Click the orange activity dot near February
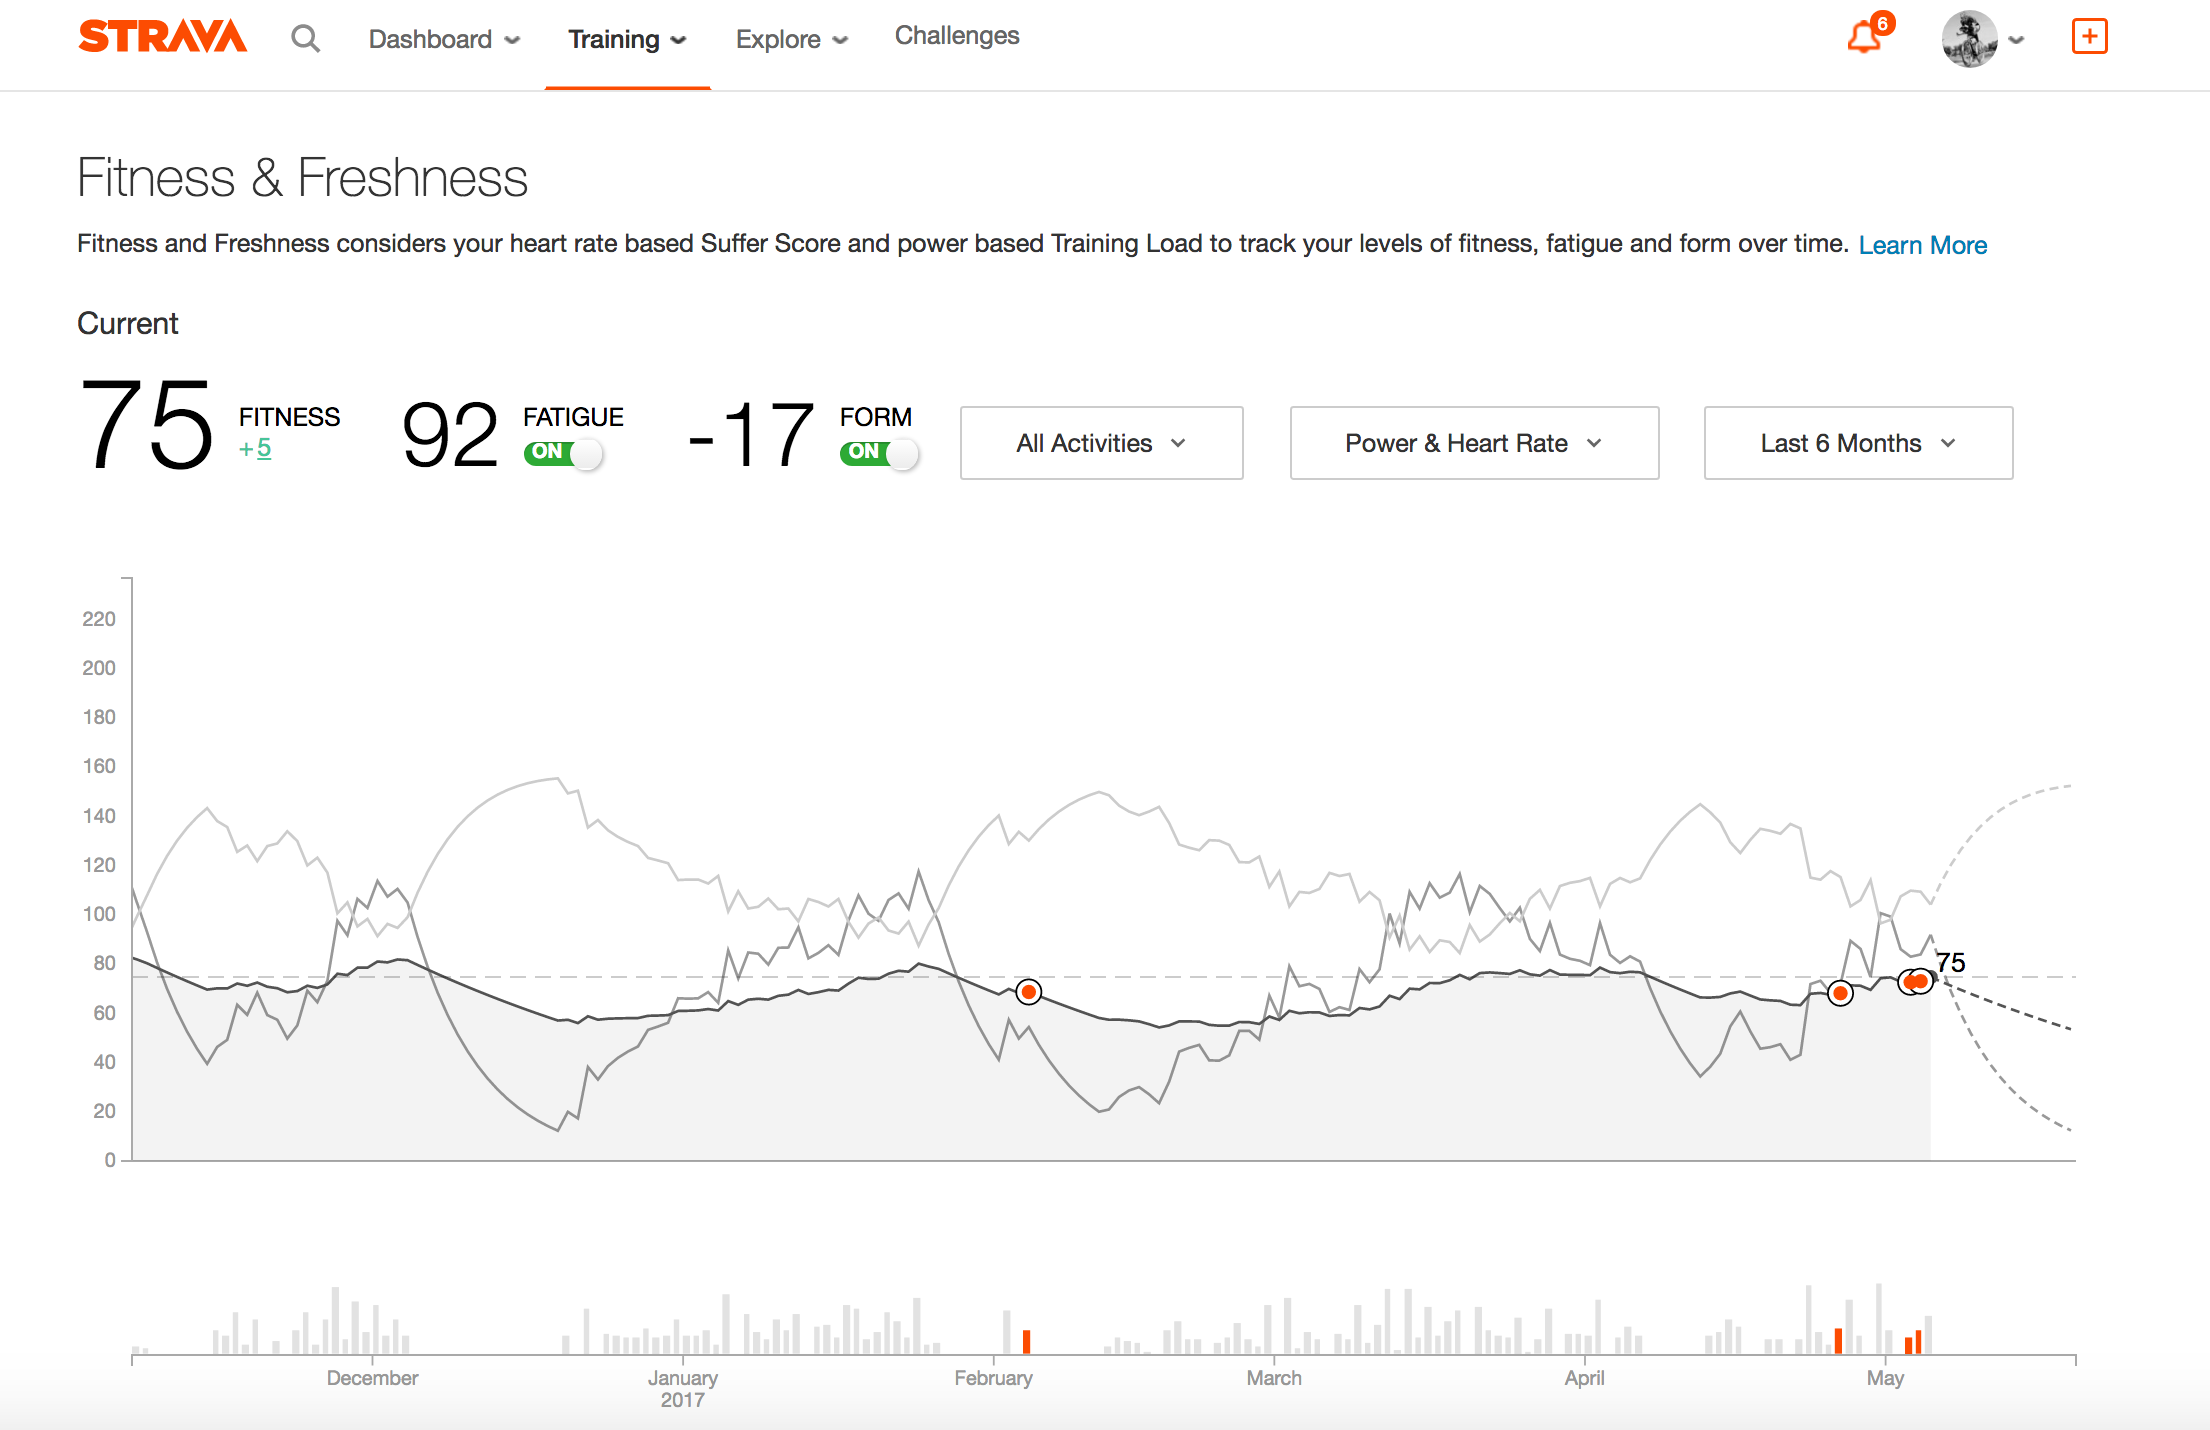Image resolution: width=2210 pixels, height=1430 pixels. click(1027, 991)
